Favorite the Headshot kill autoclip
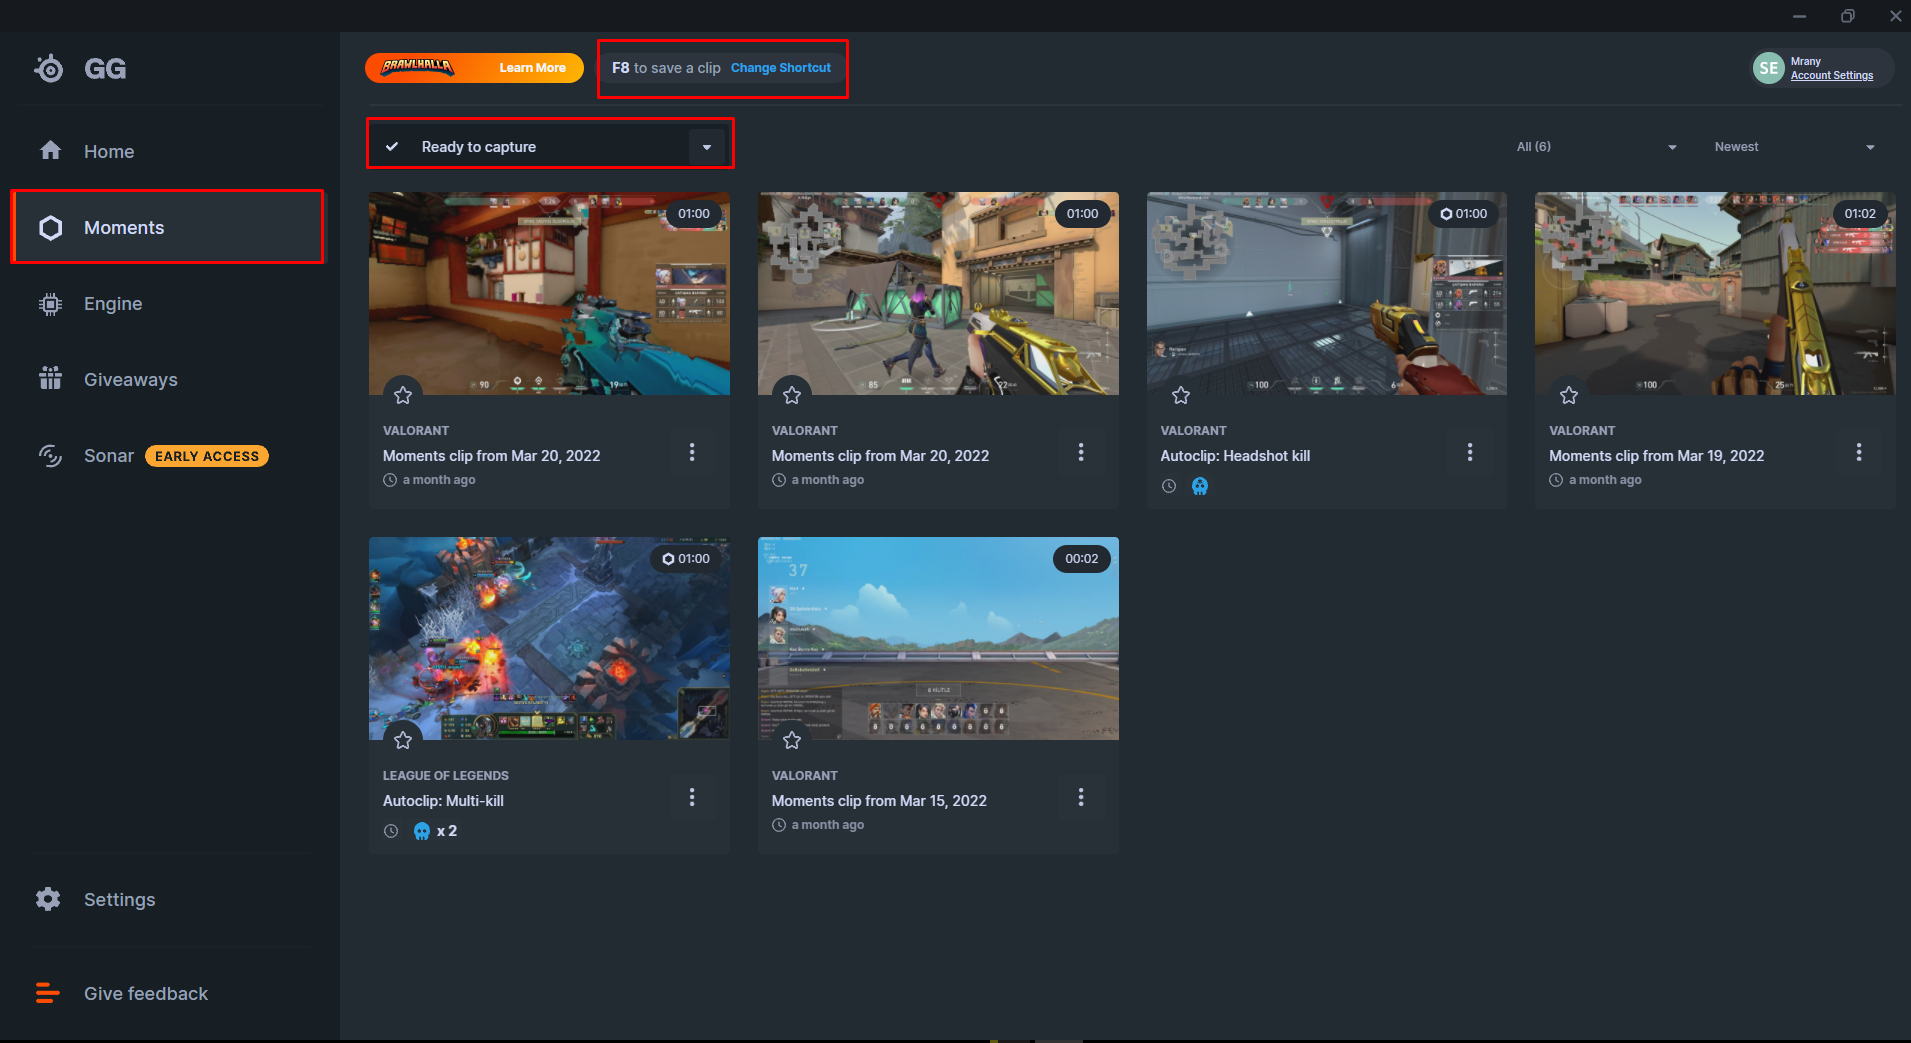 1181,395
